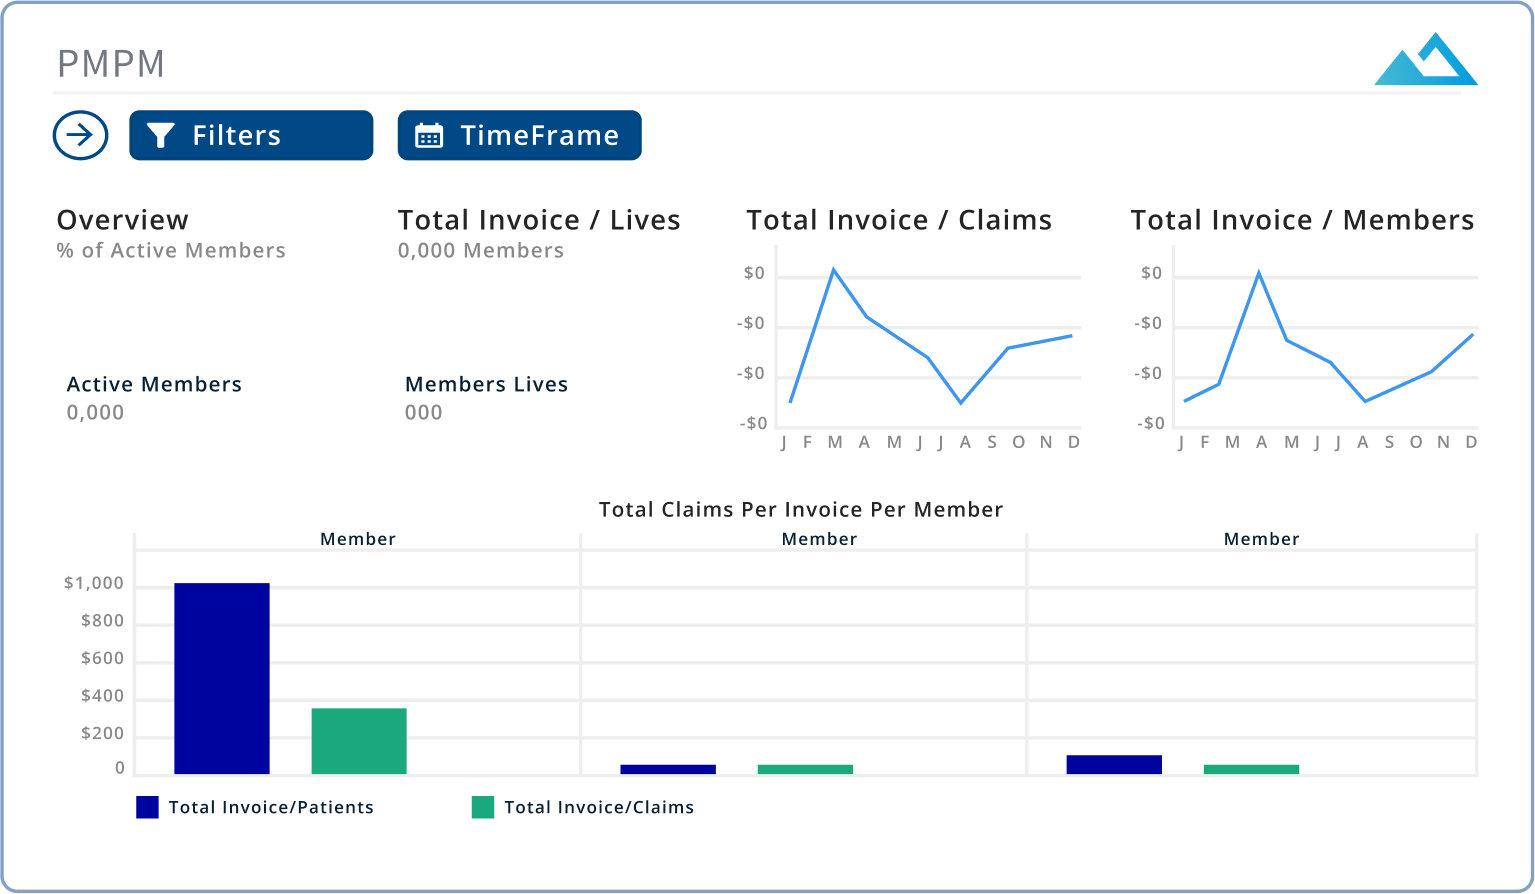
Task: Toggle the Total Invoice/Patients legend label
Action: point(271,807)
